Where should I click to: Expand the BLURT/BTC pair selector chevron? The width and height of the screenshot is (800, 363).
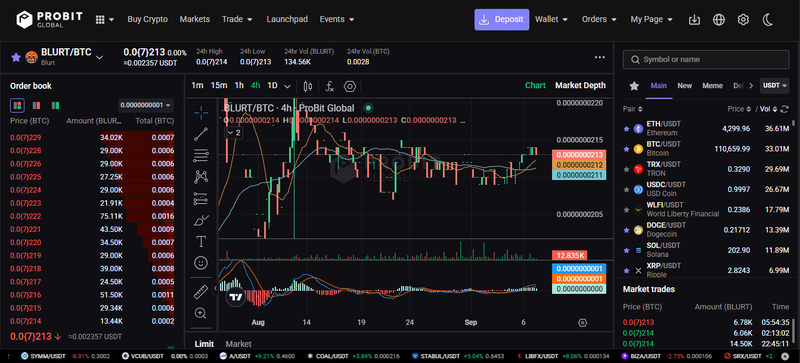[99, 57]
